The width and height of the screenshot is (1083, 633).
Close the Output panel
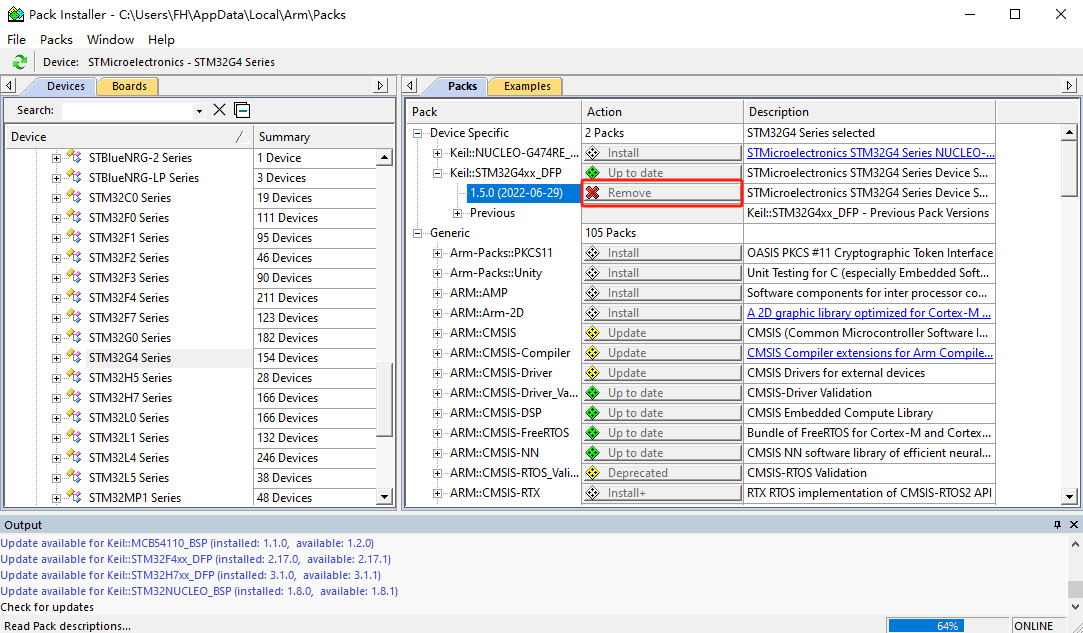coord(1072,525)
